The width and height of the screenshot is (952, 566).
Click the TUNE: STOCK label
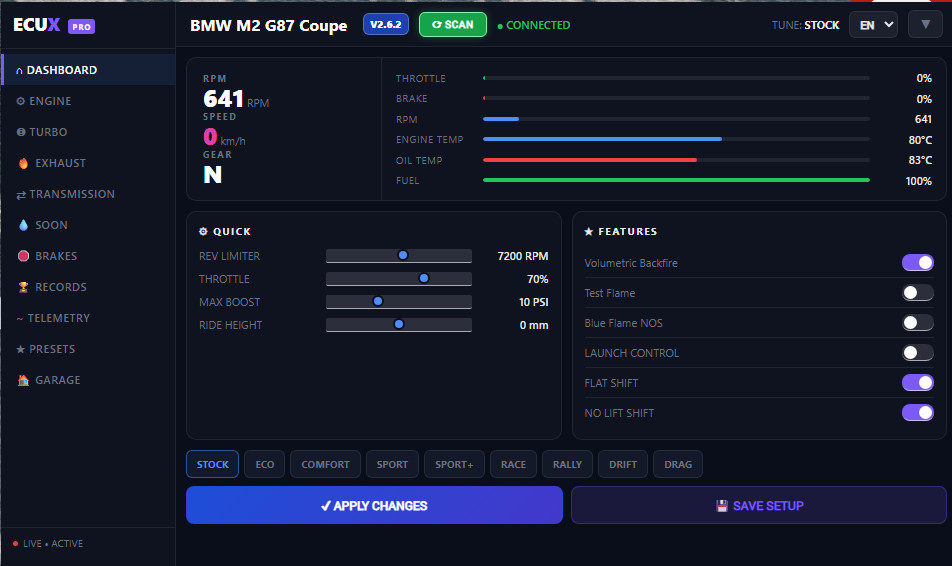point(806,25)
